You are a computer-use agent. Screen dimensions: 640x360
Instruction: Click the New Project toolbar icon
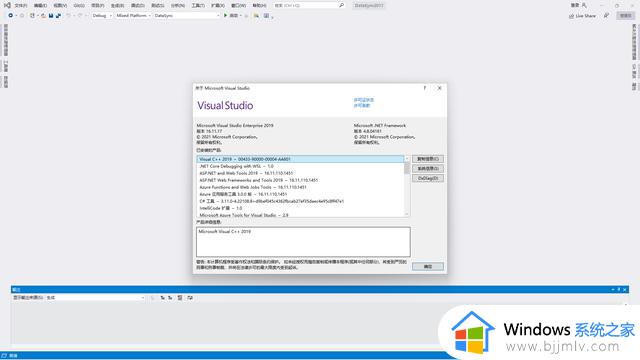tap(32, 16)
